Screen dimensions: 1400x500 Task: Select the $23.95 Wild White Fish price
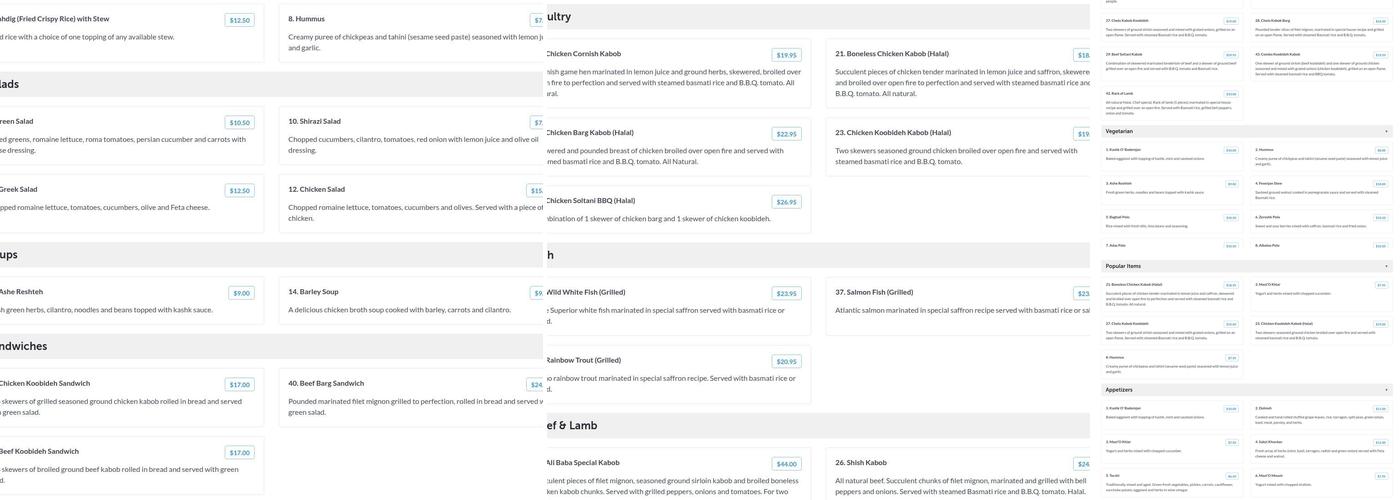click(786, 294)
